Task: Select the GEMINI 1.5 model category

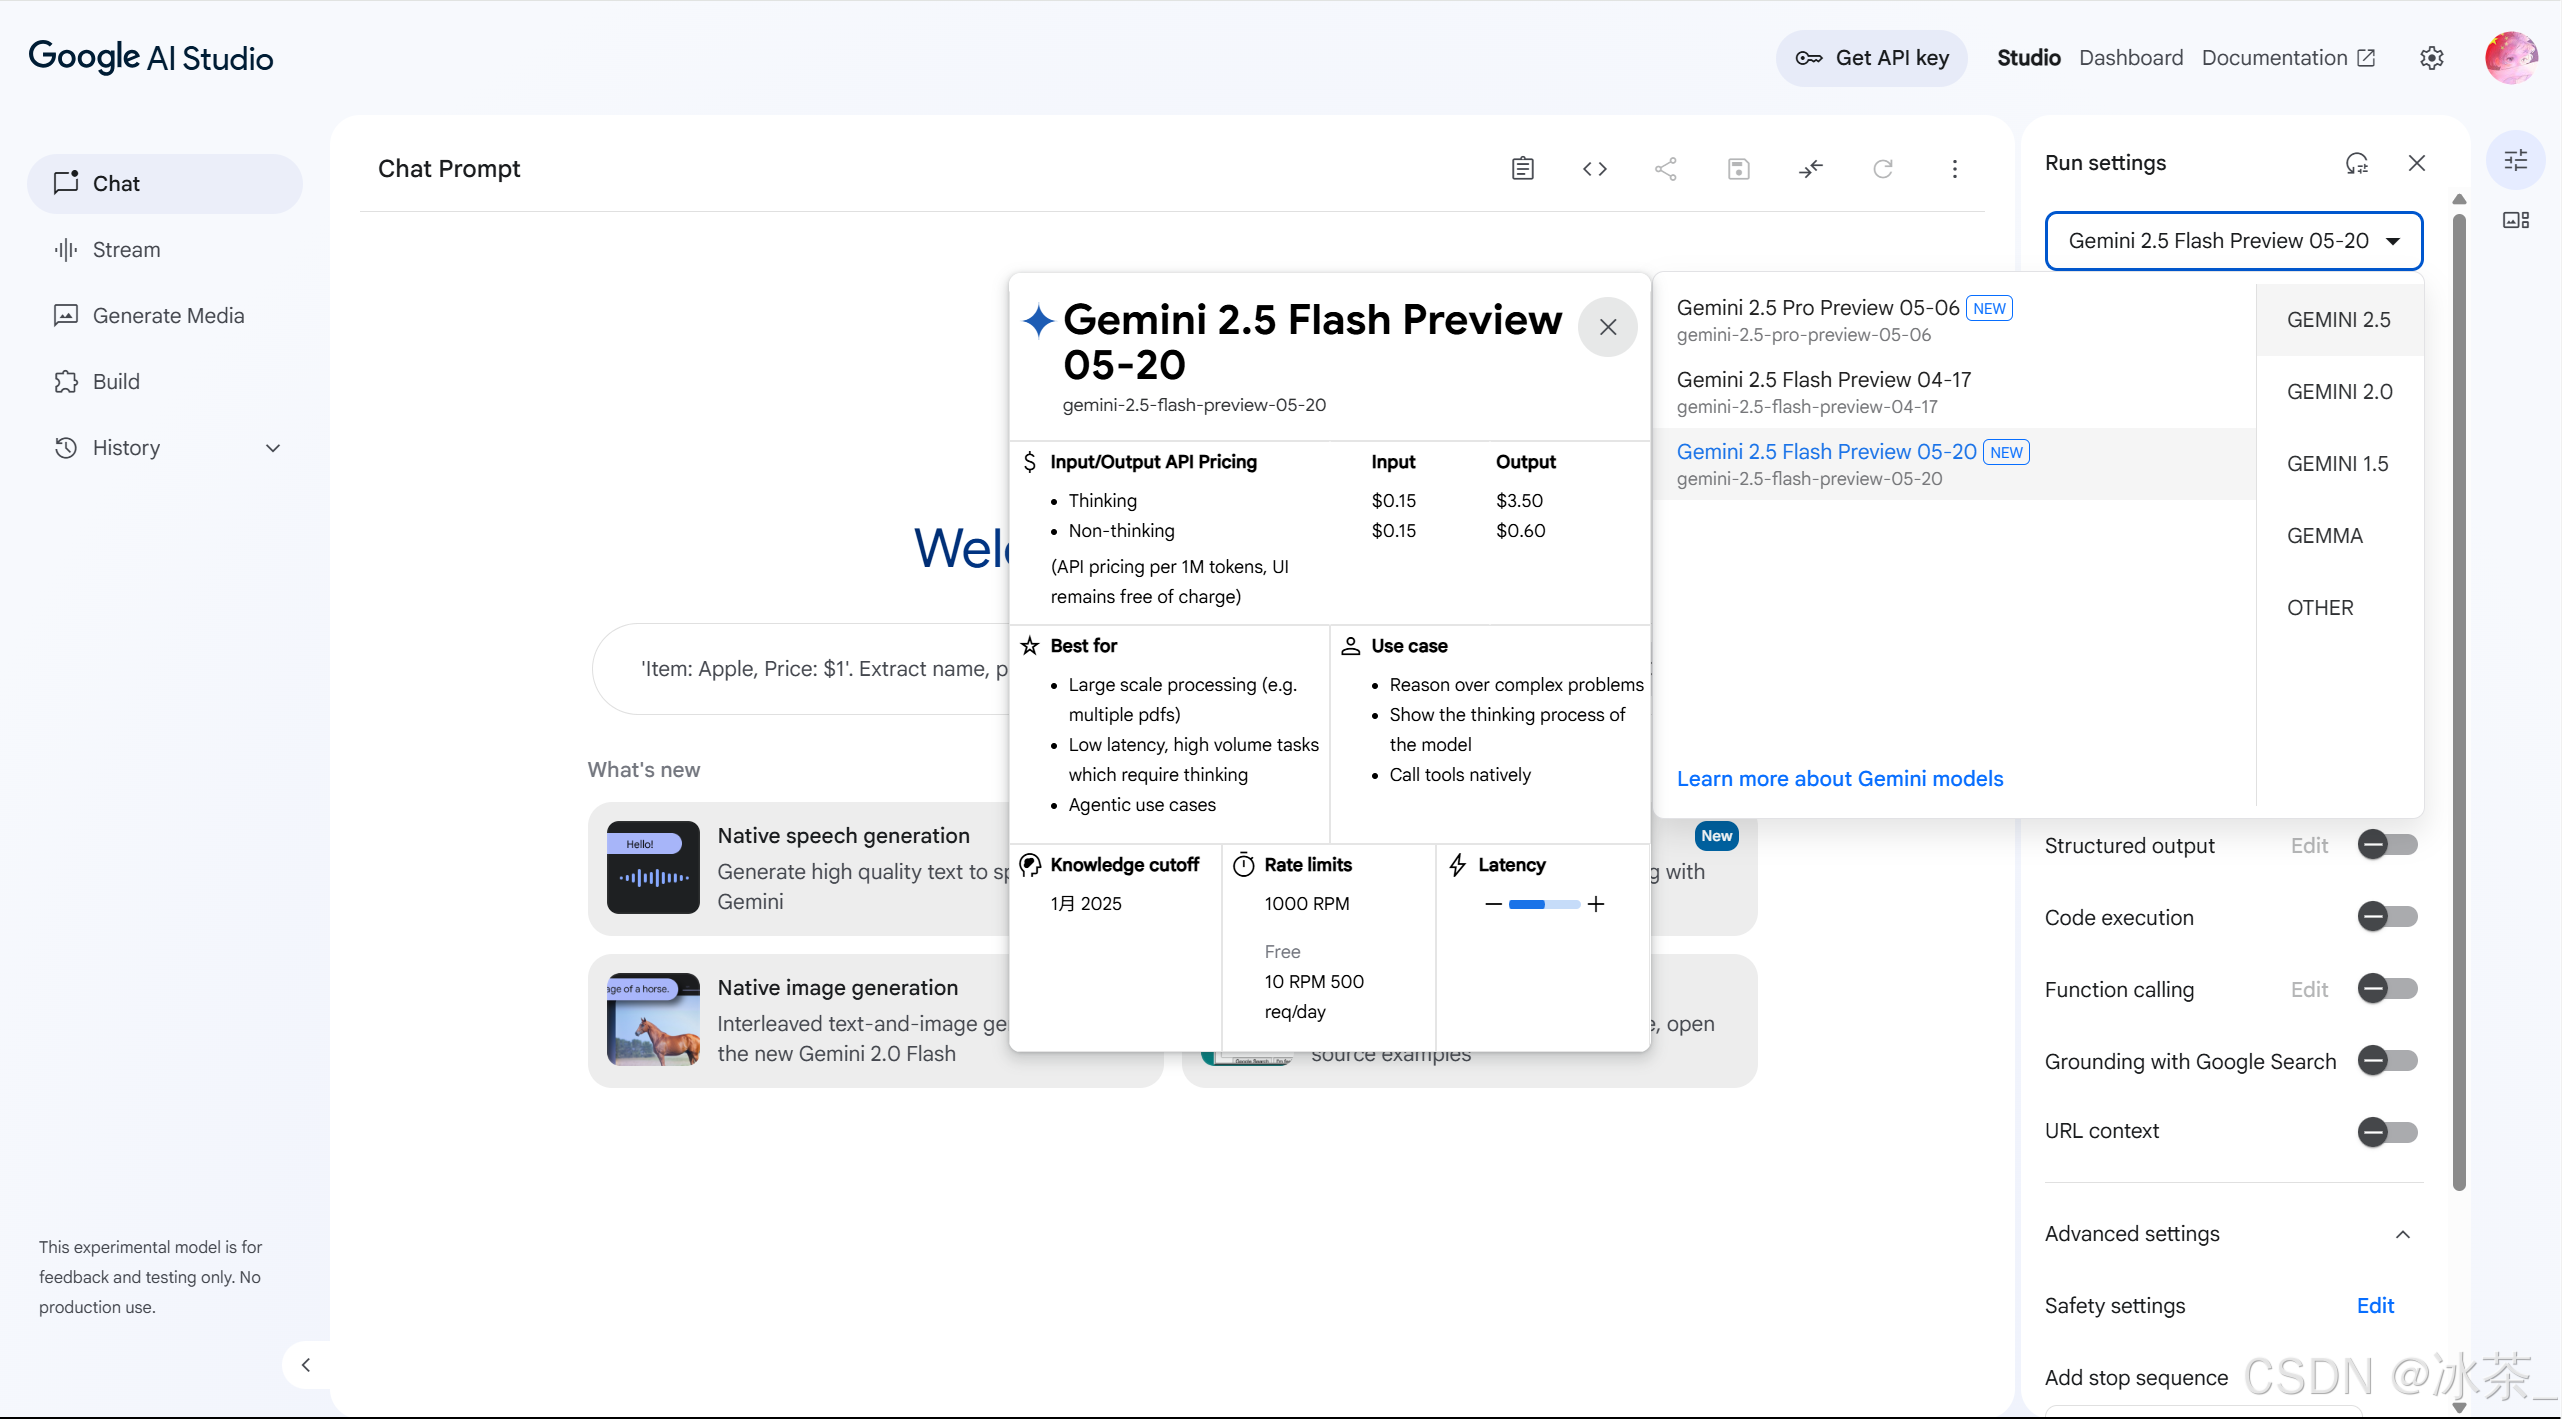Action: (2339, 464)
